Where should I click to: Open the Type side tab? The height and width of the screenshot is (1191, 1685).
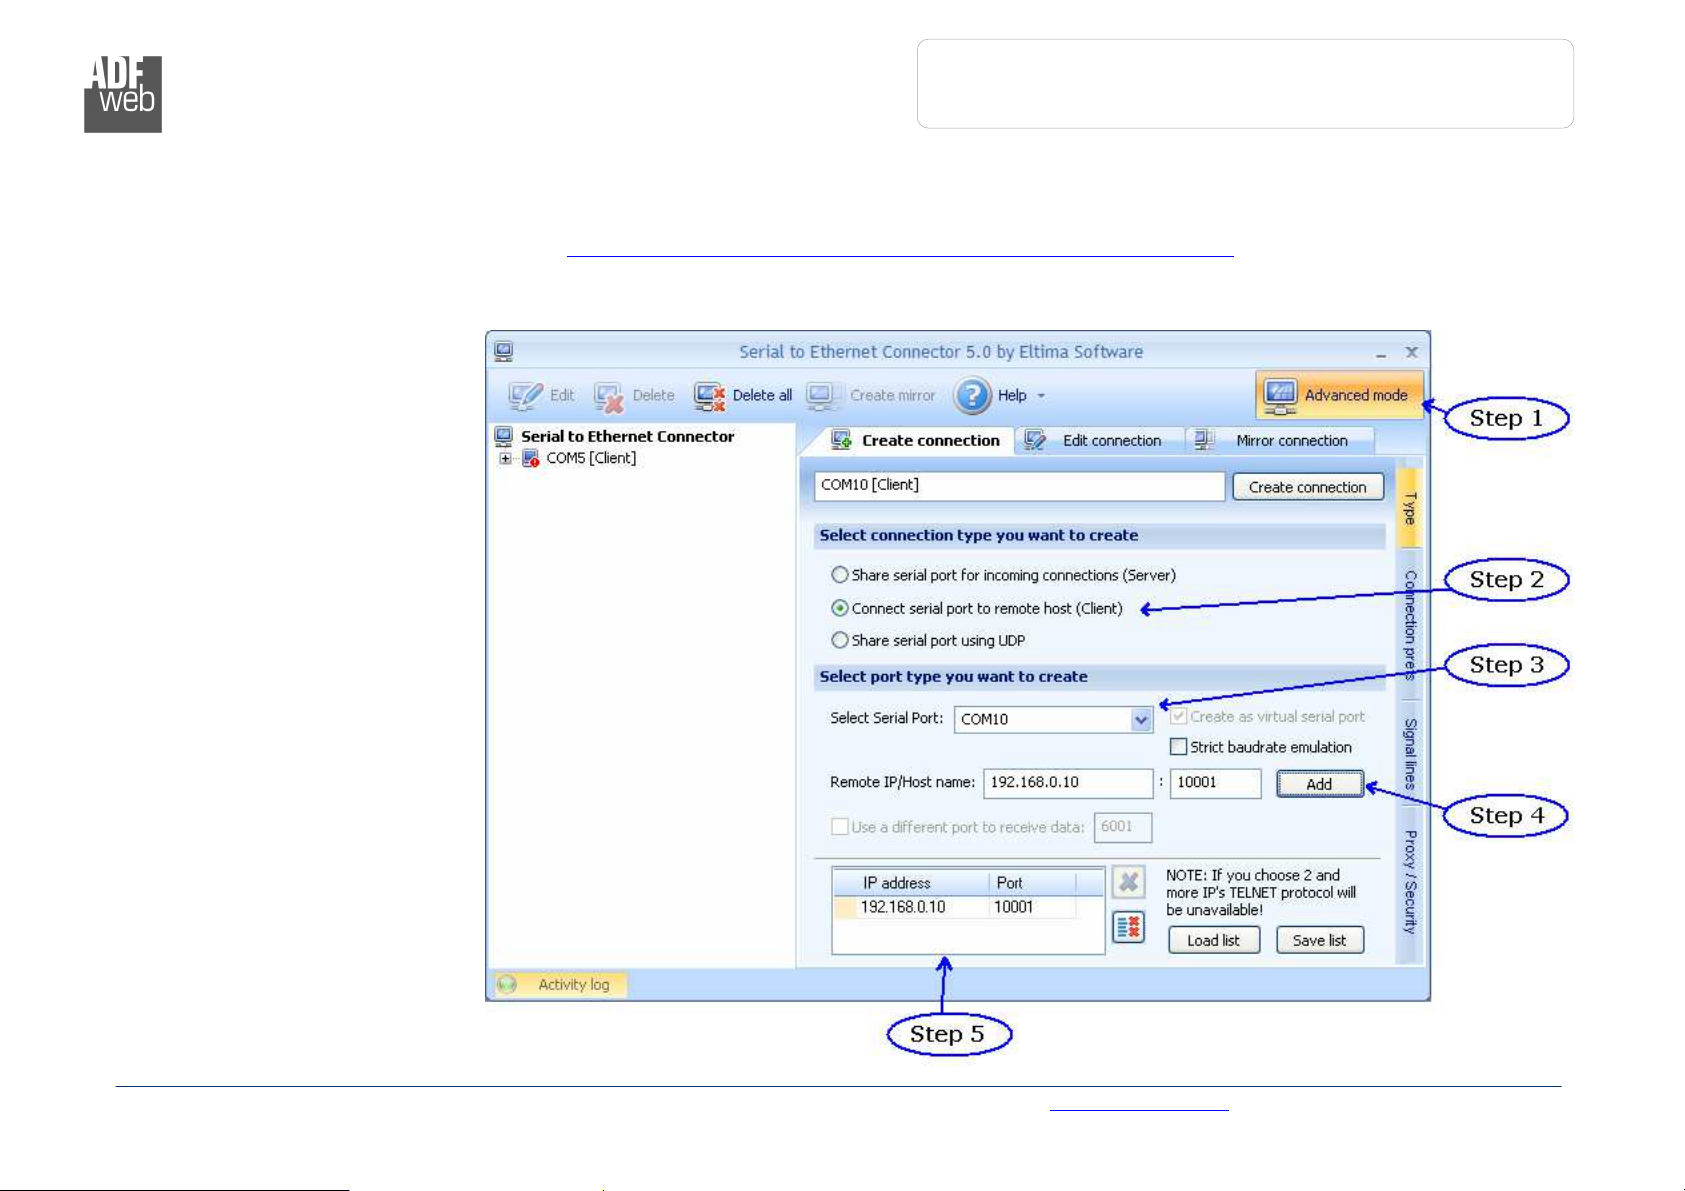(x=1409, y=508)
